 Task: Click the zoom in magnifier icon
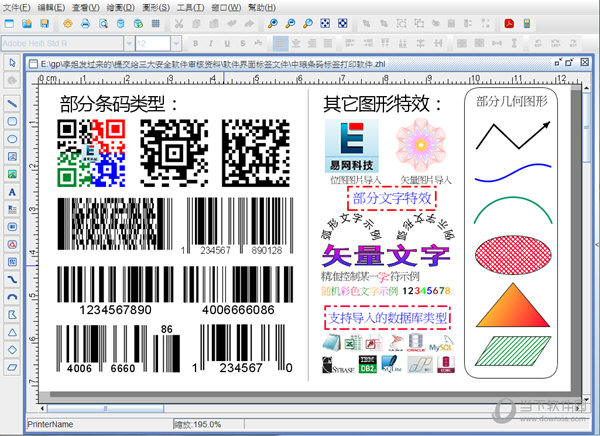click(272, 24)
